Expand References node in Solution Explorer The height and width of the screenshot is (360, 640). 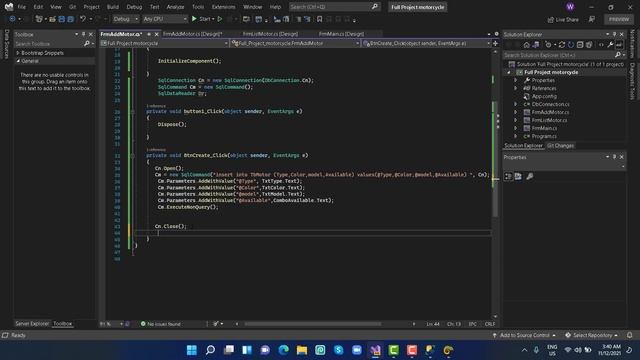pyautogui.click(x=516, y=88)
